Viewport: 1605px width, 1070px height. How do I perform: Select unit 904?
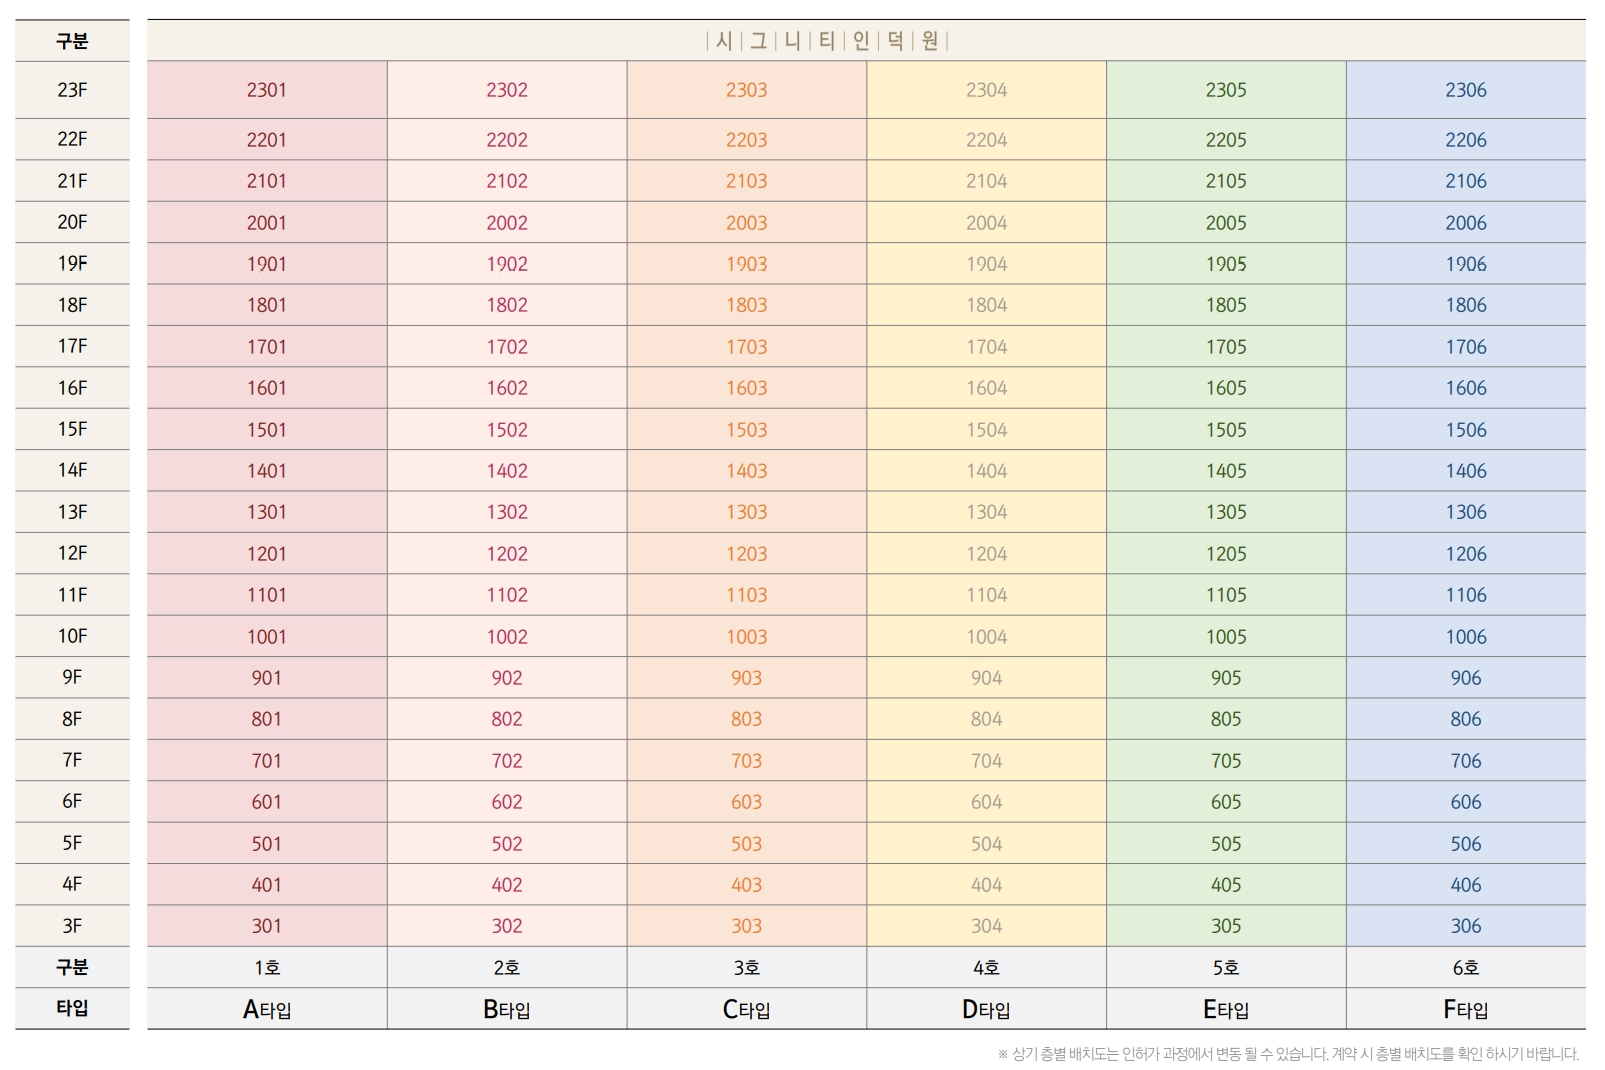pyautogui.click(x=987, y=678)
